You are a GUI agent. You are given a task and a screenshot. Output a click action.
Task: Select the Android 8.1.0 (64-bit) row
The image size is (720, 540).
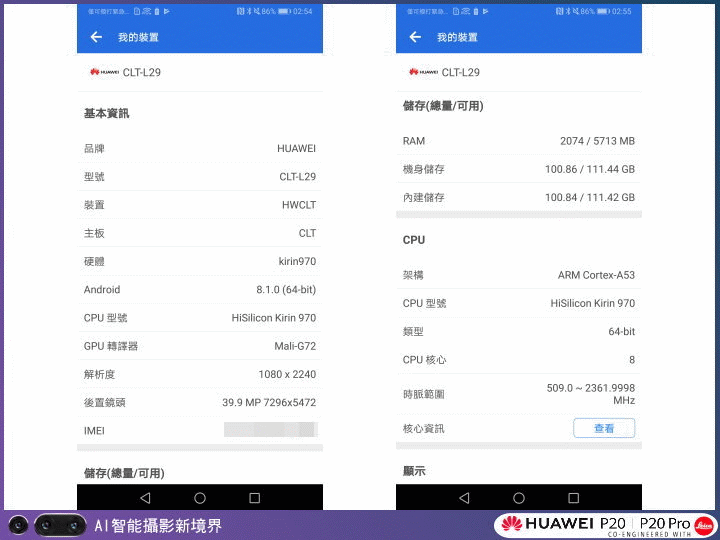coord(200,290)
